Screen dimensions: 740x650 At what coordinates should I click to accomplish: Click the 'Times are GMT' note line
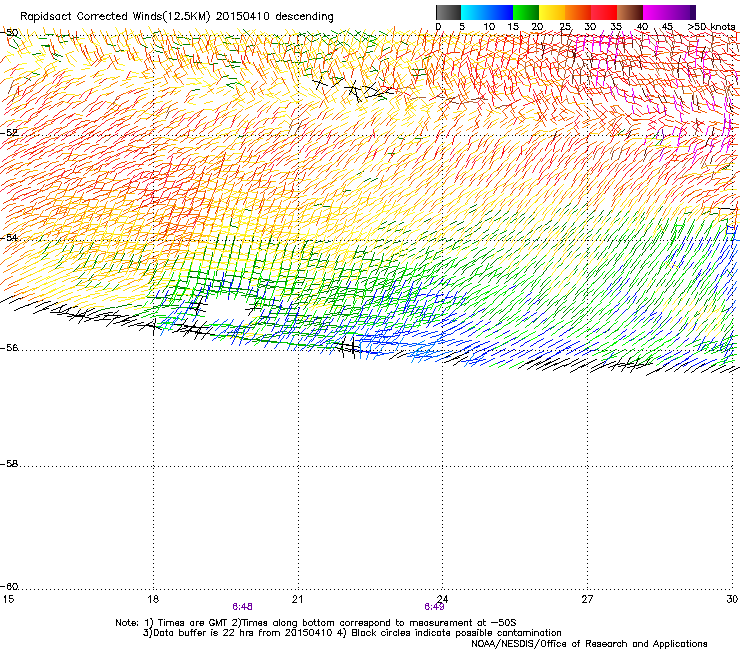[316, 623]
